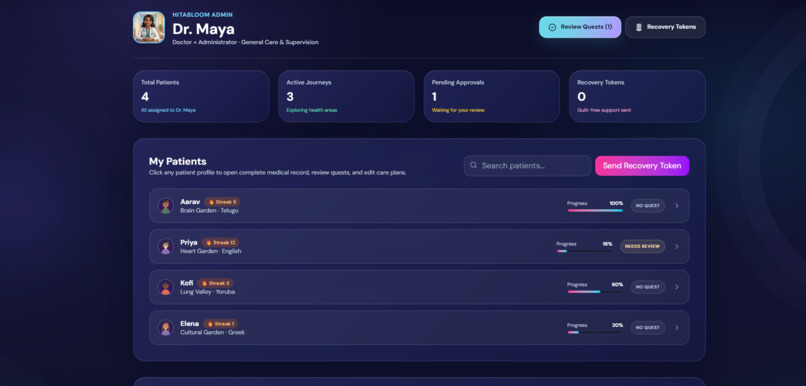
Task: Click the checkmark icon in Review Quests
Action: pos(553,27)
